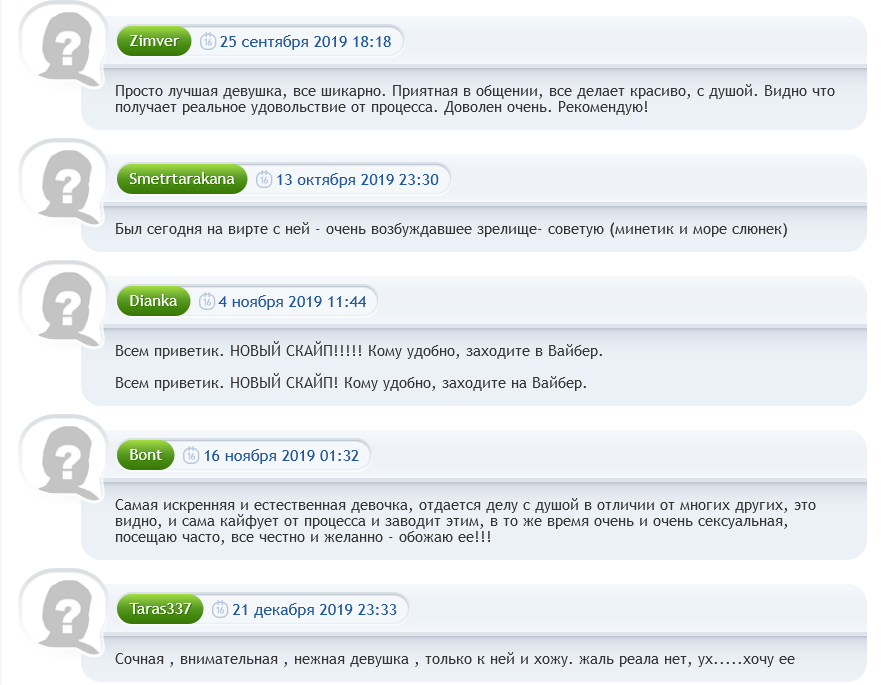Click the timestamp 4 ноября 2019 11:44
The width and height of the screenshot is (883, 685).
292,301
